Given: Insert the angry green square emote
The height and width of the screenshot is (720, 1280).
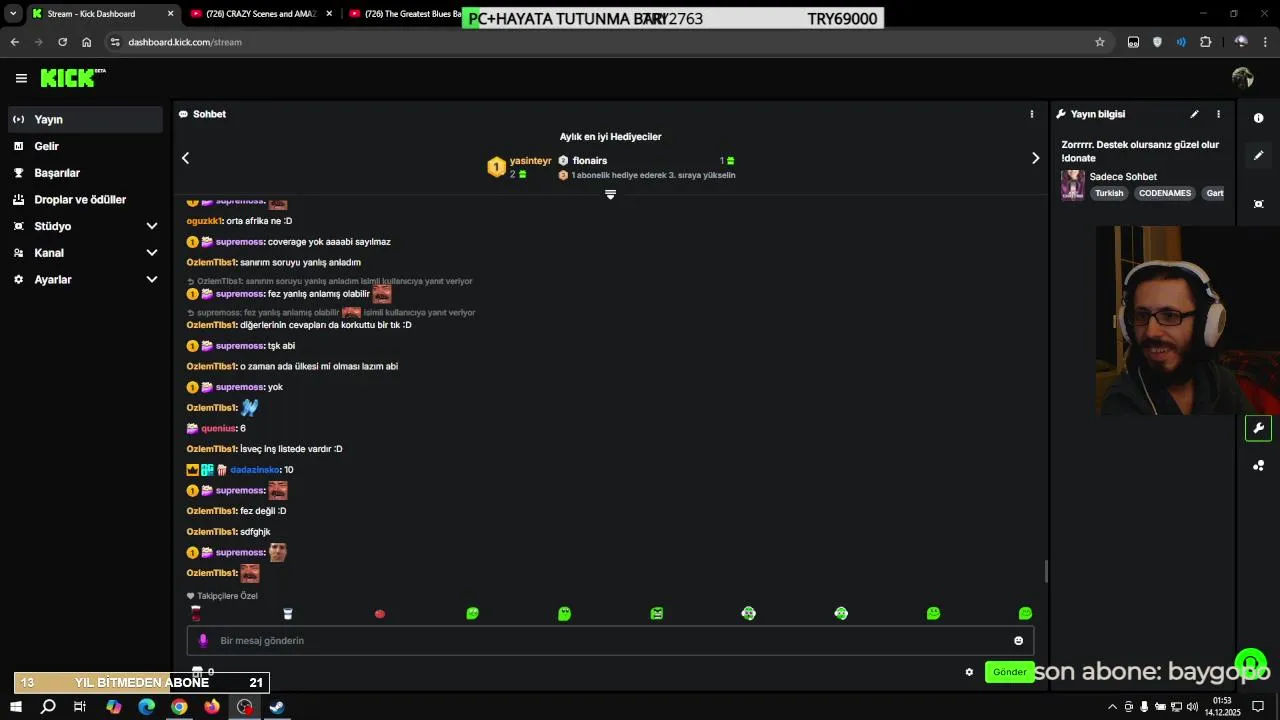Looking at the screenshot, I should [x=657, y=614].
